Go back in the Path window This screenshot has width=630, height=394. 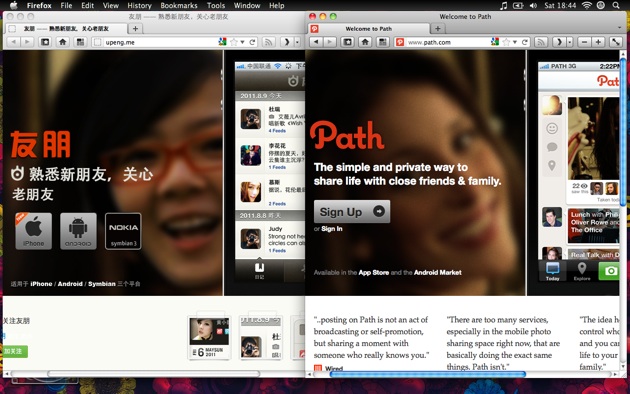316,42
